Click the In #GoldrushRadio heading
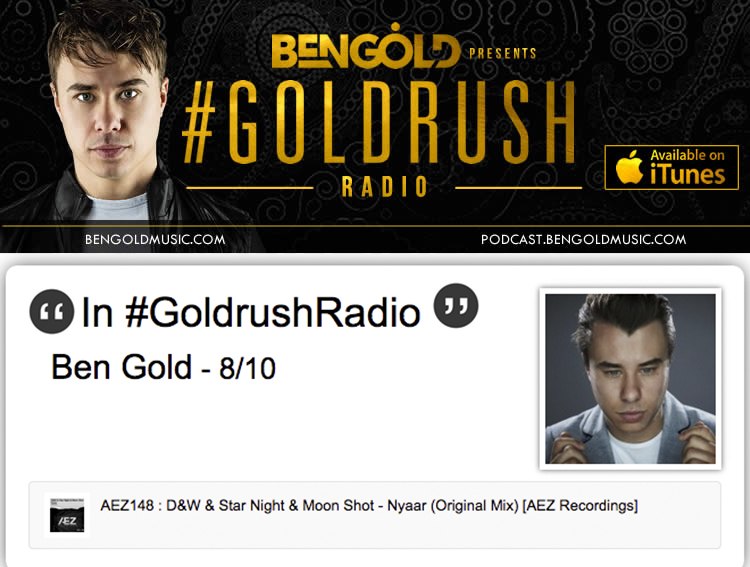This screenshot has height=567, width=750. [251, 312]
